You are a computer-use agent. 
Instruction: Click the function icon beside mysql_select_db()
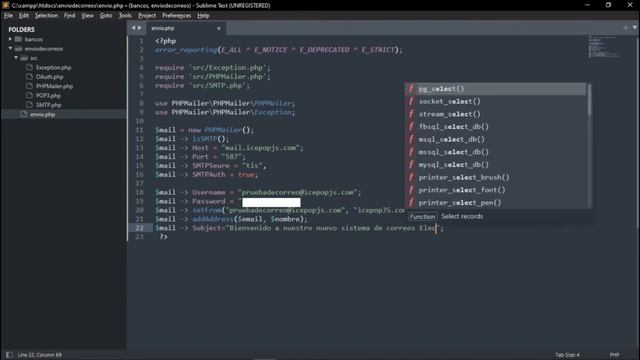click(411, 164)
